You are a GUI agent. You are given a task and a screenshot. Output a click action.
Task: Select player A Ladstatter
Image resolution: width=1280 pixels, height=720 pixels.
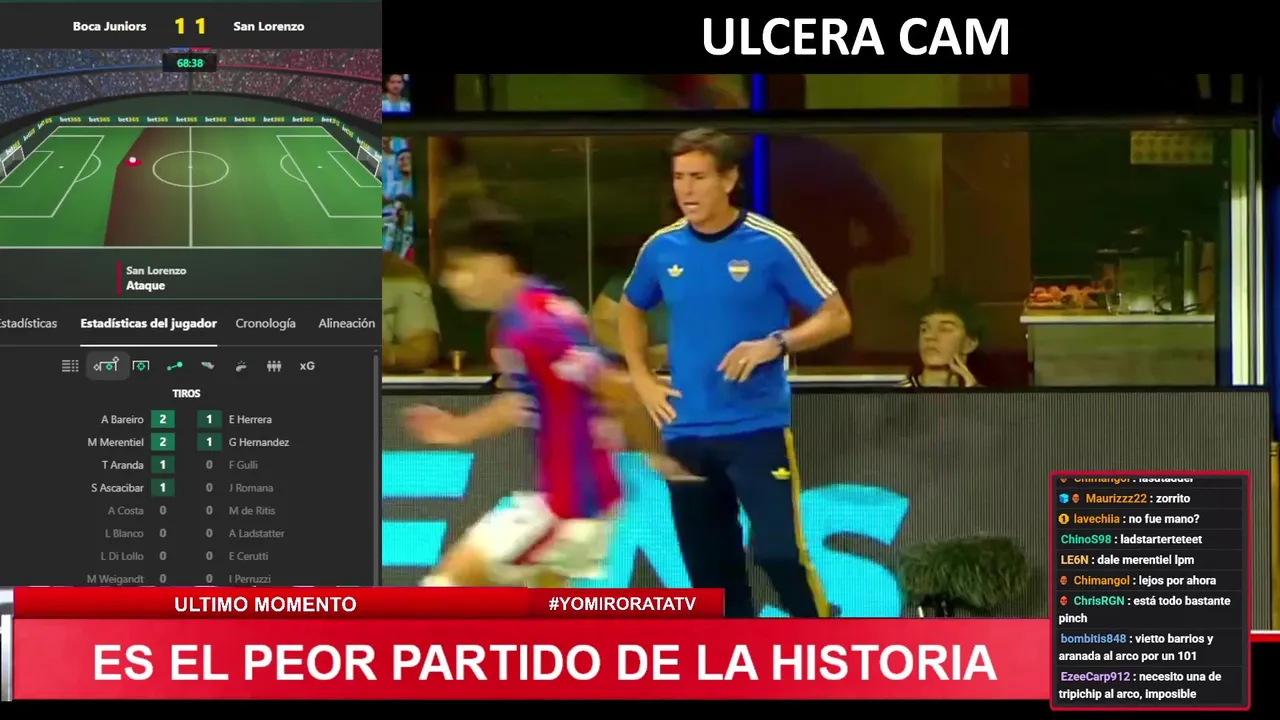[x=256, y=534]
